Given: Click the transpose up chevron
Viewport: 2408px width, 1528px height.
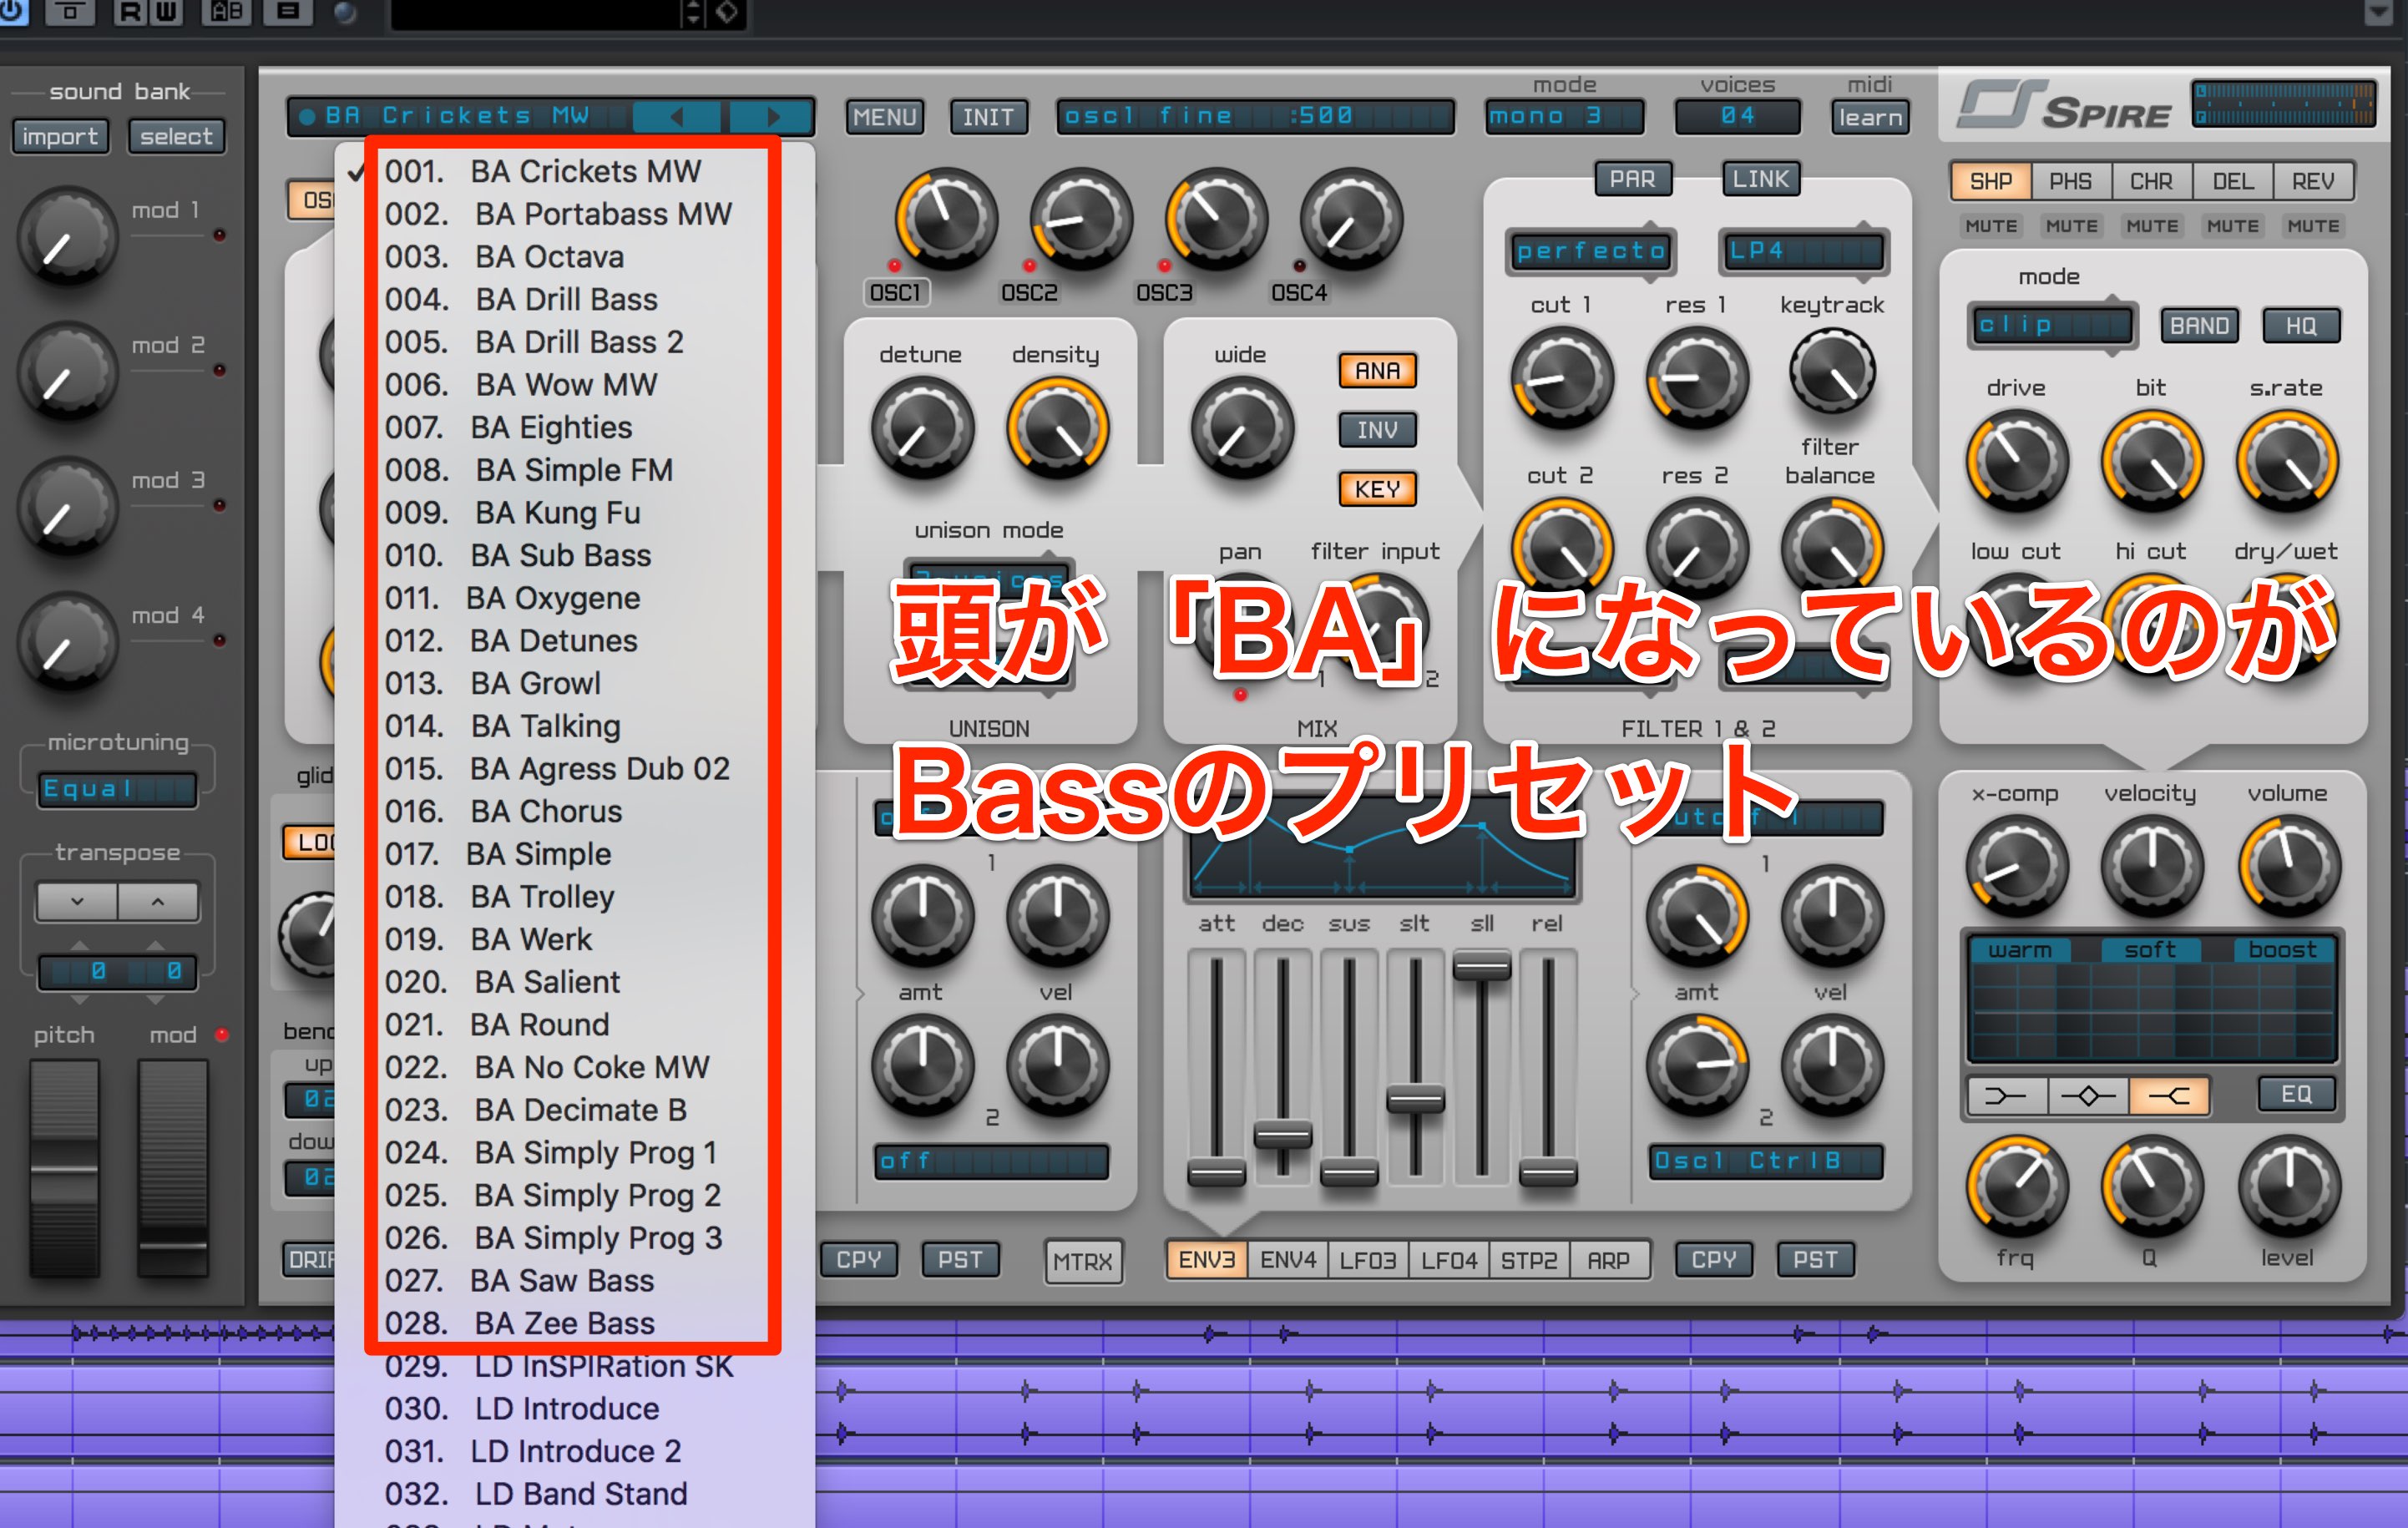Looking at the screenshot, I should [158, 901].
